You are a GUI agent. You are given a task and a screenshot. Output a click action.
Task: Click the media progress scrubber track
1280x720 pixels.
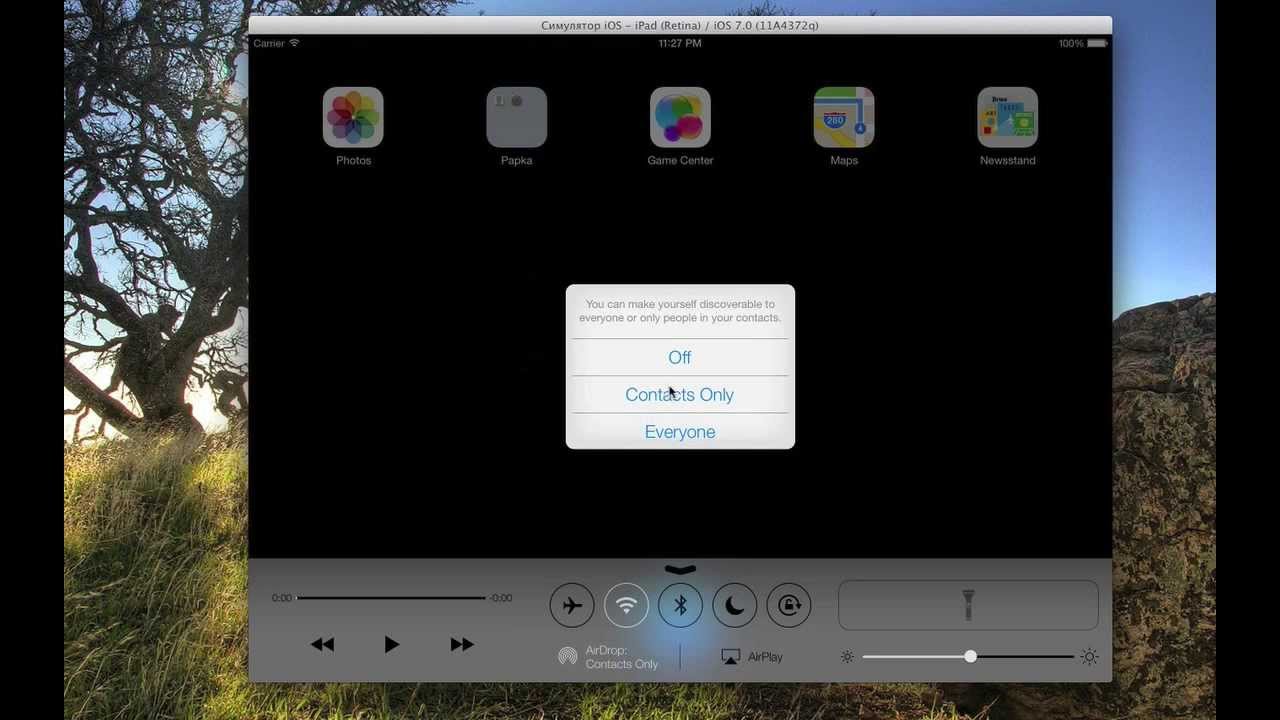391,598
